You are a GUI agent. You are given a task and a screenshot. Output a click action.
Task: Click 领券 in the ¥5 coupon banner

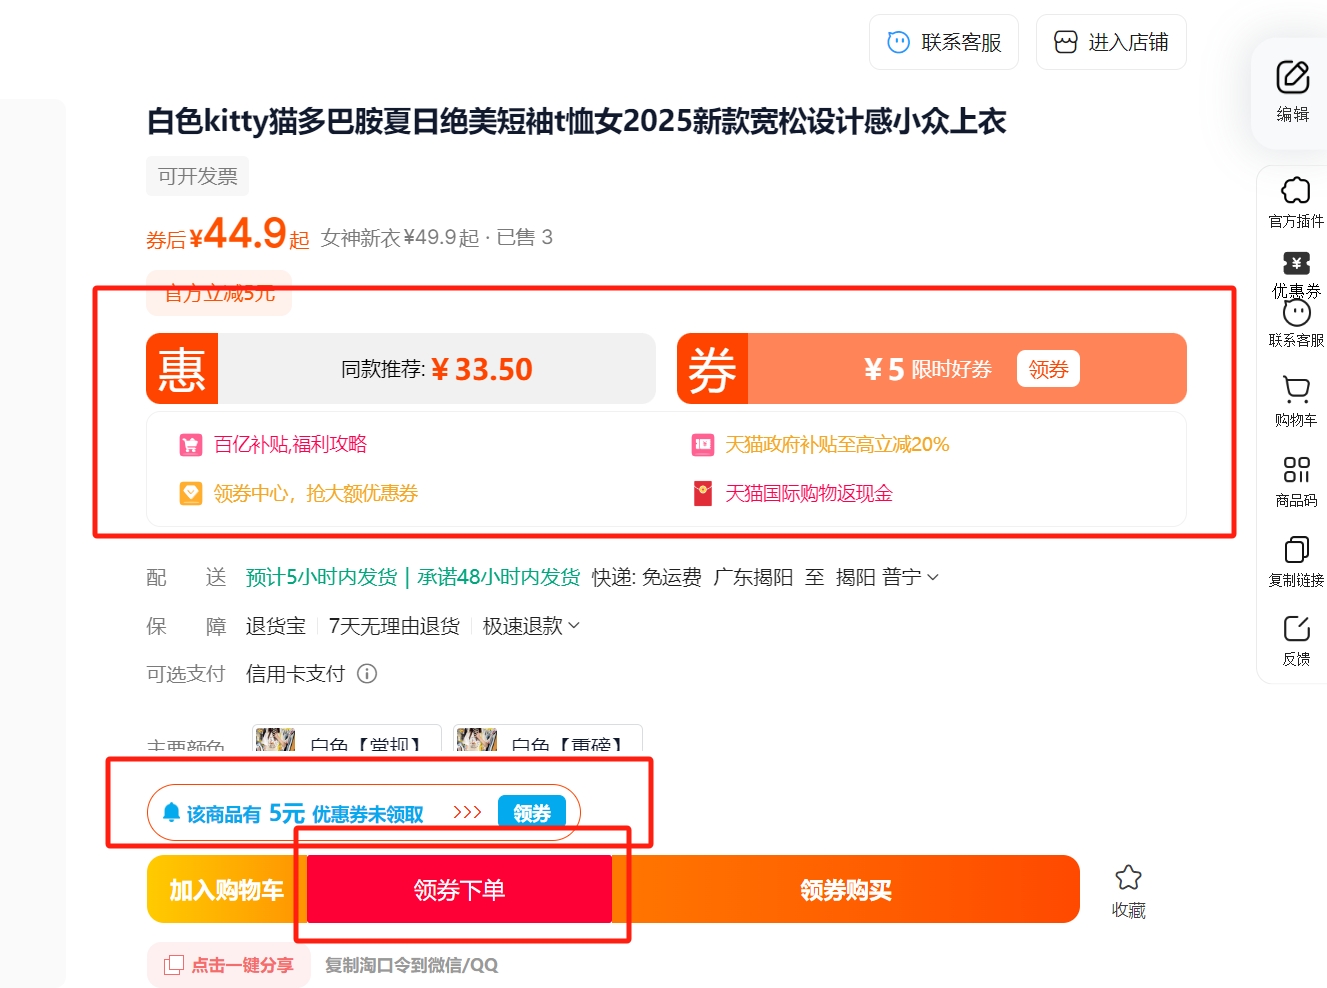tap(1047, 369)
